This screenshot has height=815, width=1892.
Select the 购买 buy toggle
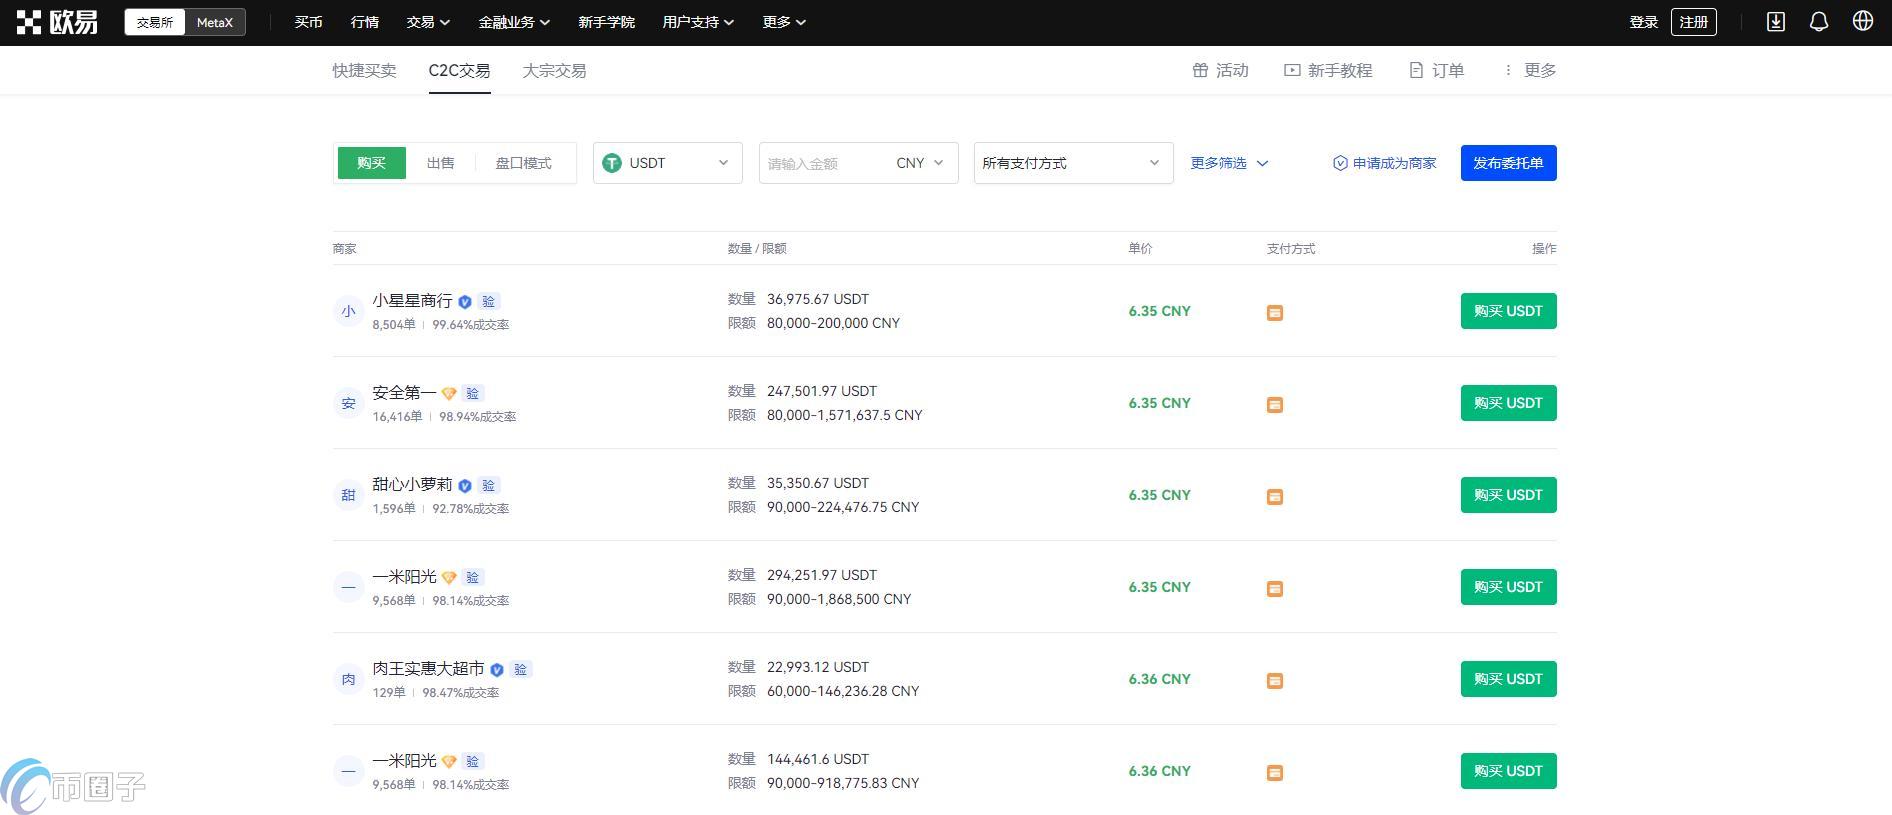pos(371,163)
